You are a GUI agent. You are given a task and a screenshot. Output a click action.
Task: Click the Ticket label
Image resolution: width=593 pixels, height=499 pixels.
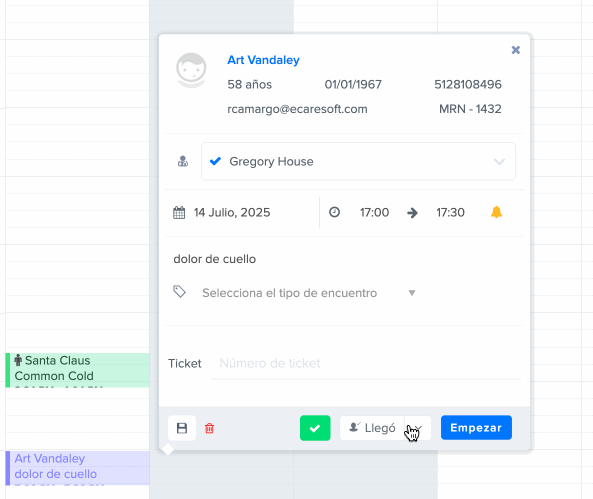pyautogui.click(x=185, y=364)
